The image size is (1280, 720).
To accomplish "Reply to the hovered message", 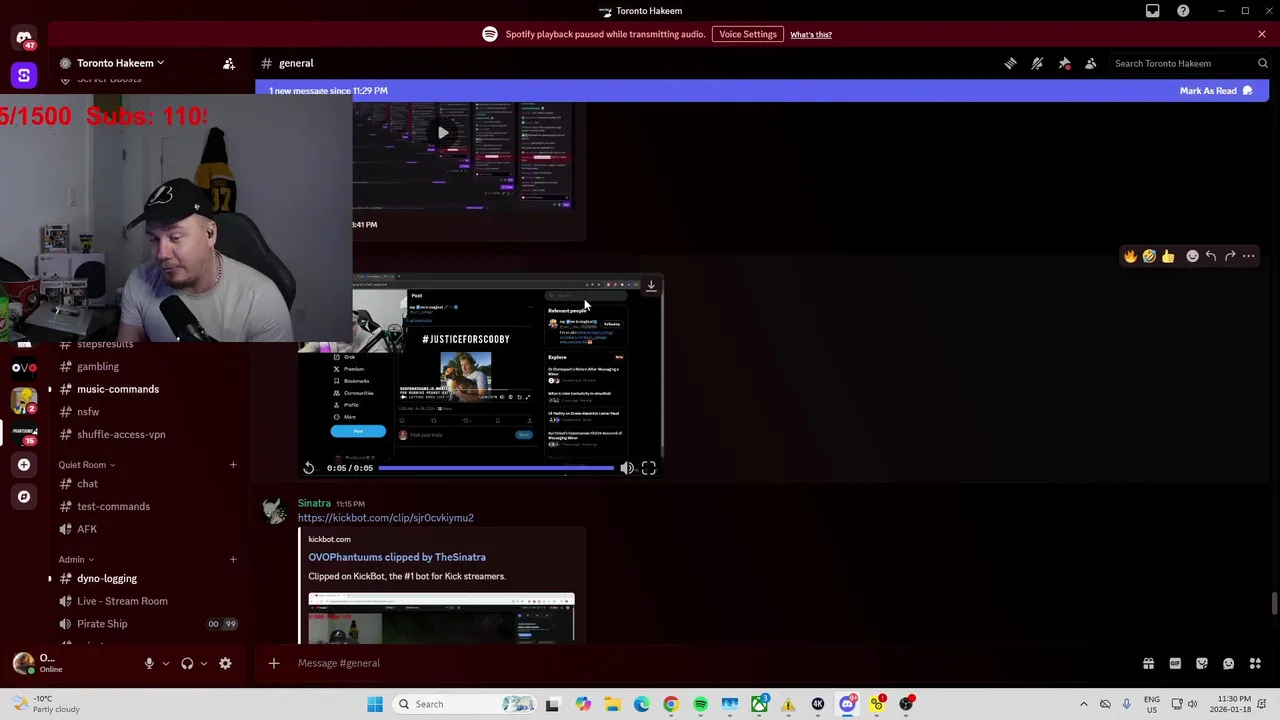I will tap(1211, 257).
